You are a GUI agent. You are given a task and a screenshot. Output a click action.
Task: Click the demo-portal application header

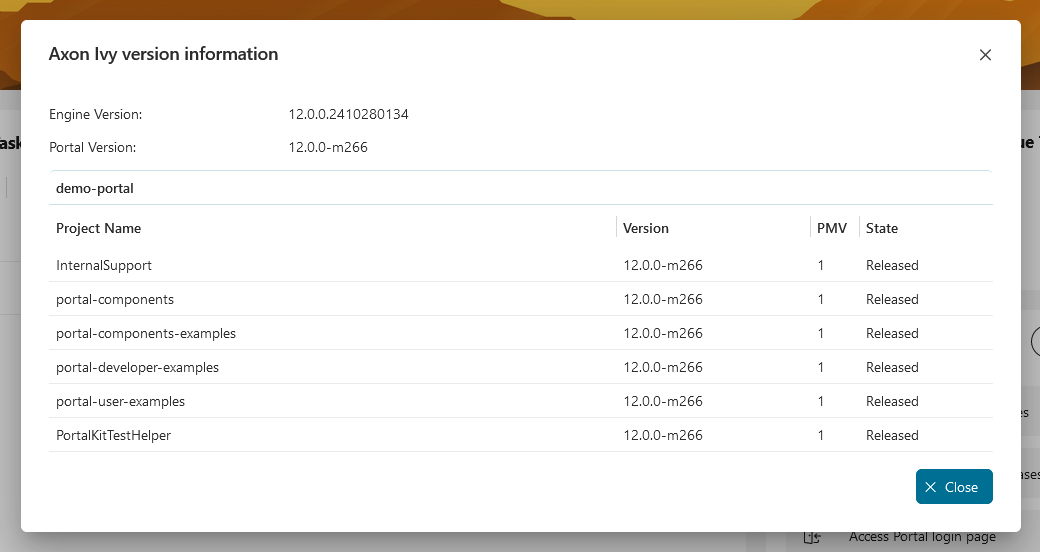click(521, 188)
